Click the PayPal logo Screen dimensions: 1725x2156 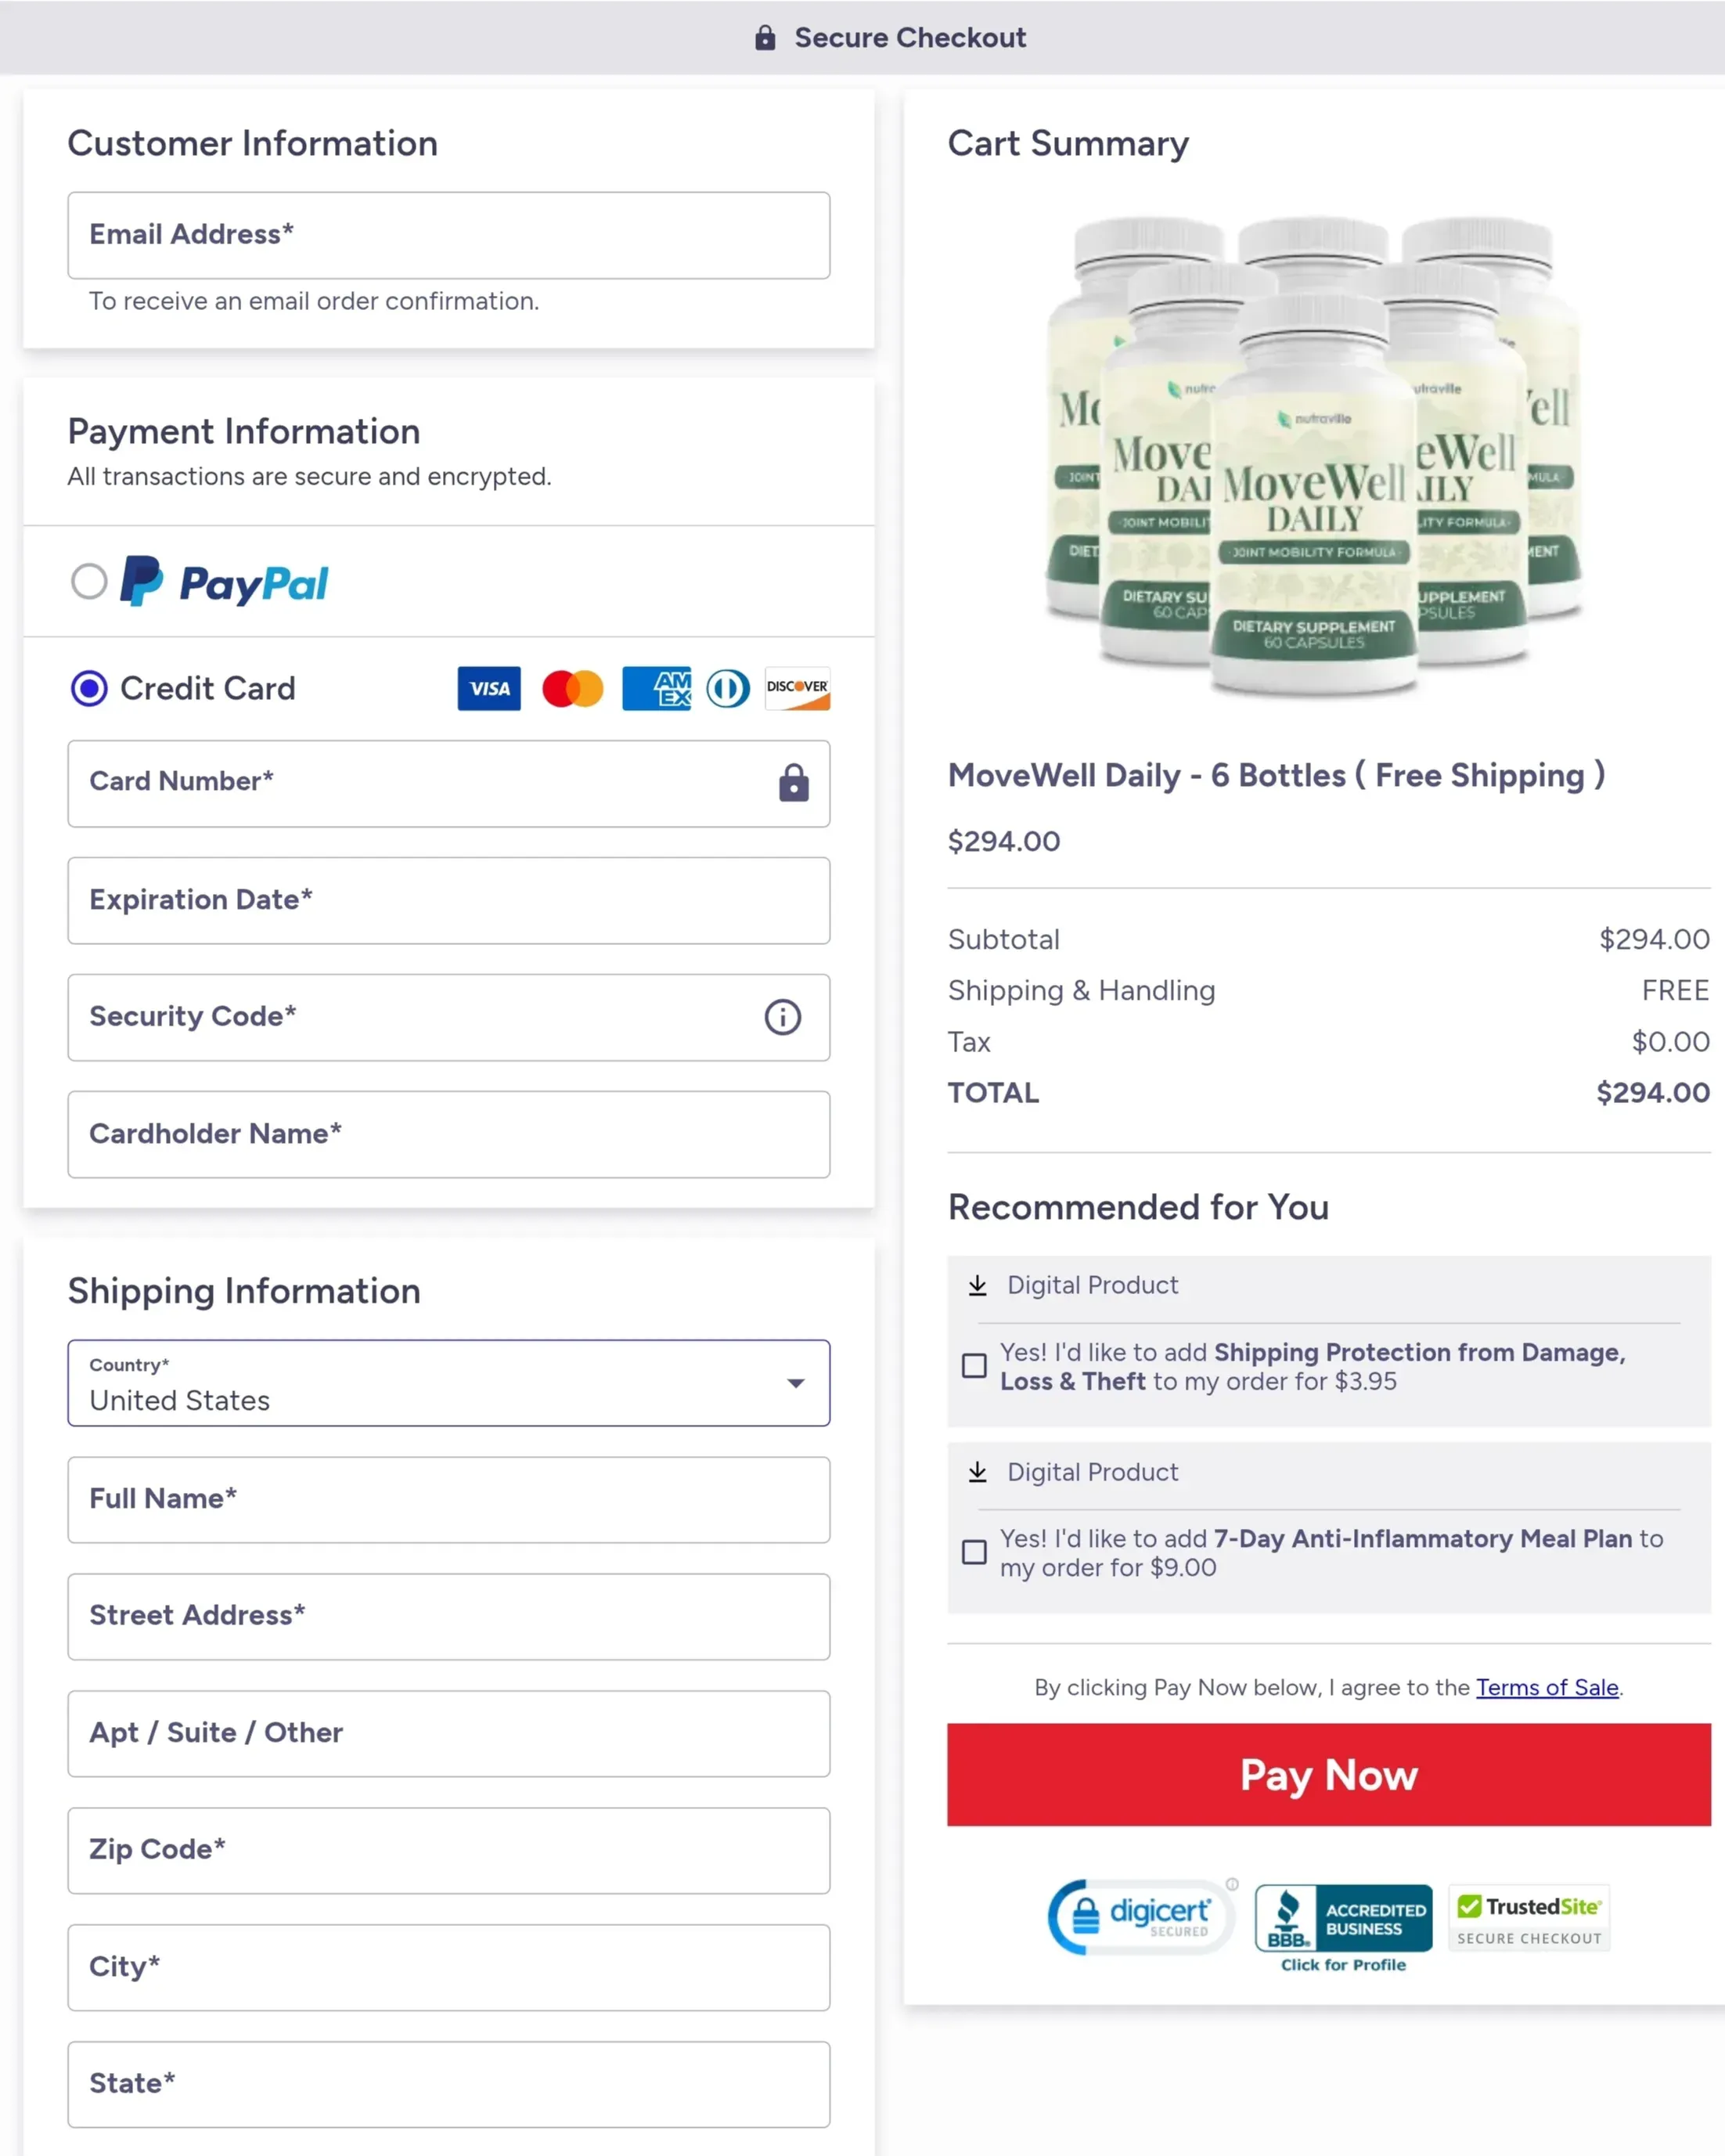[225, 582]
